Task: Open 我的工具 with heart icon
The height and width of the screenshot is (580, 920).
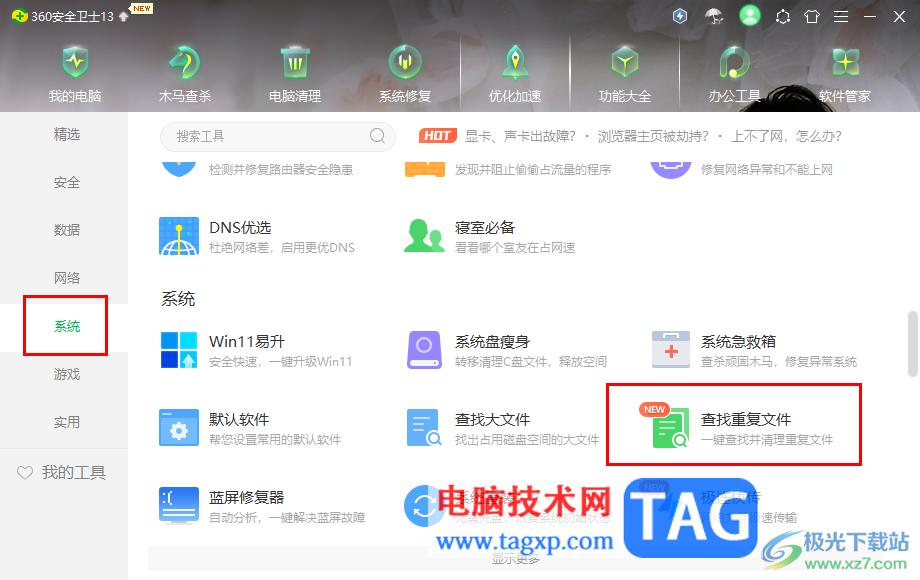Action: [62, 472]
